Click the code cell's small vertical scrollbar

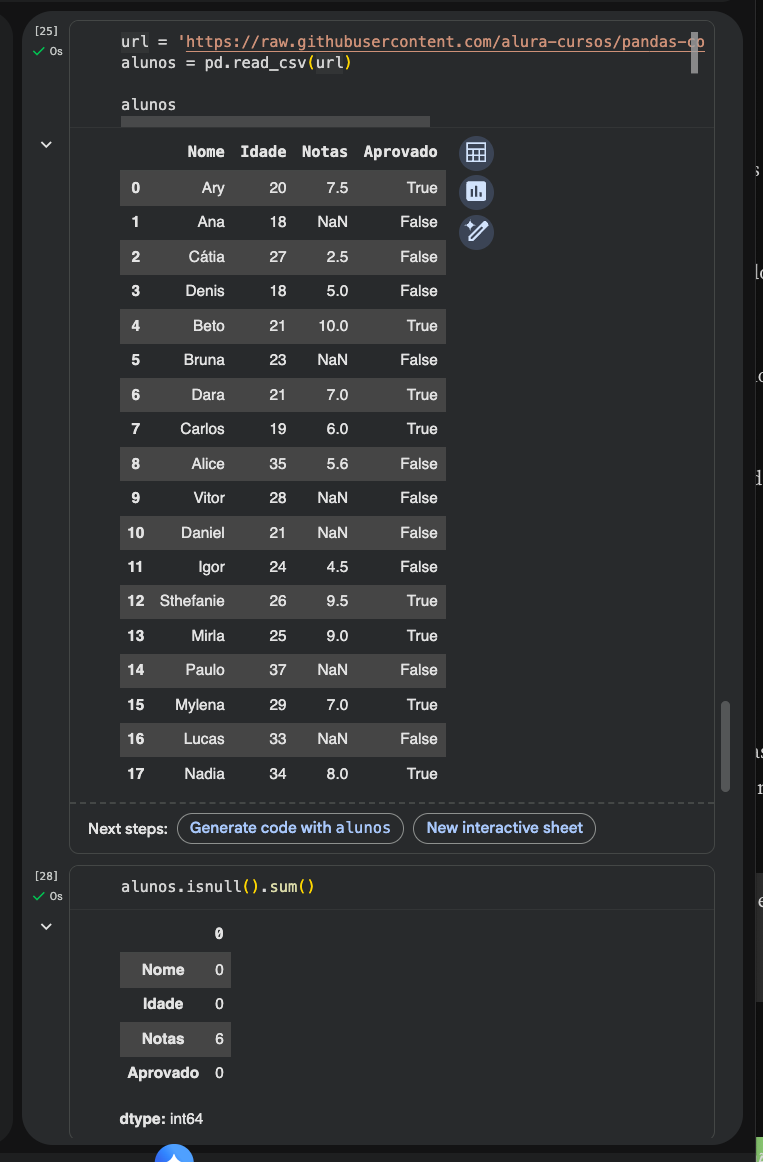click(x=694, y=52)
